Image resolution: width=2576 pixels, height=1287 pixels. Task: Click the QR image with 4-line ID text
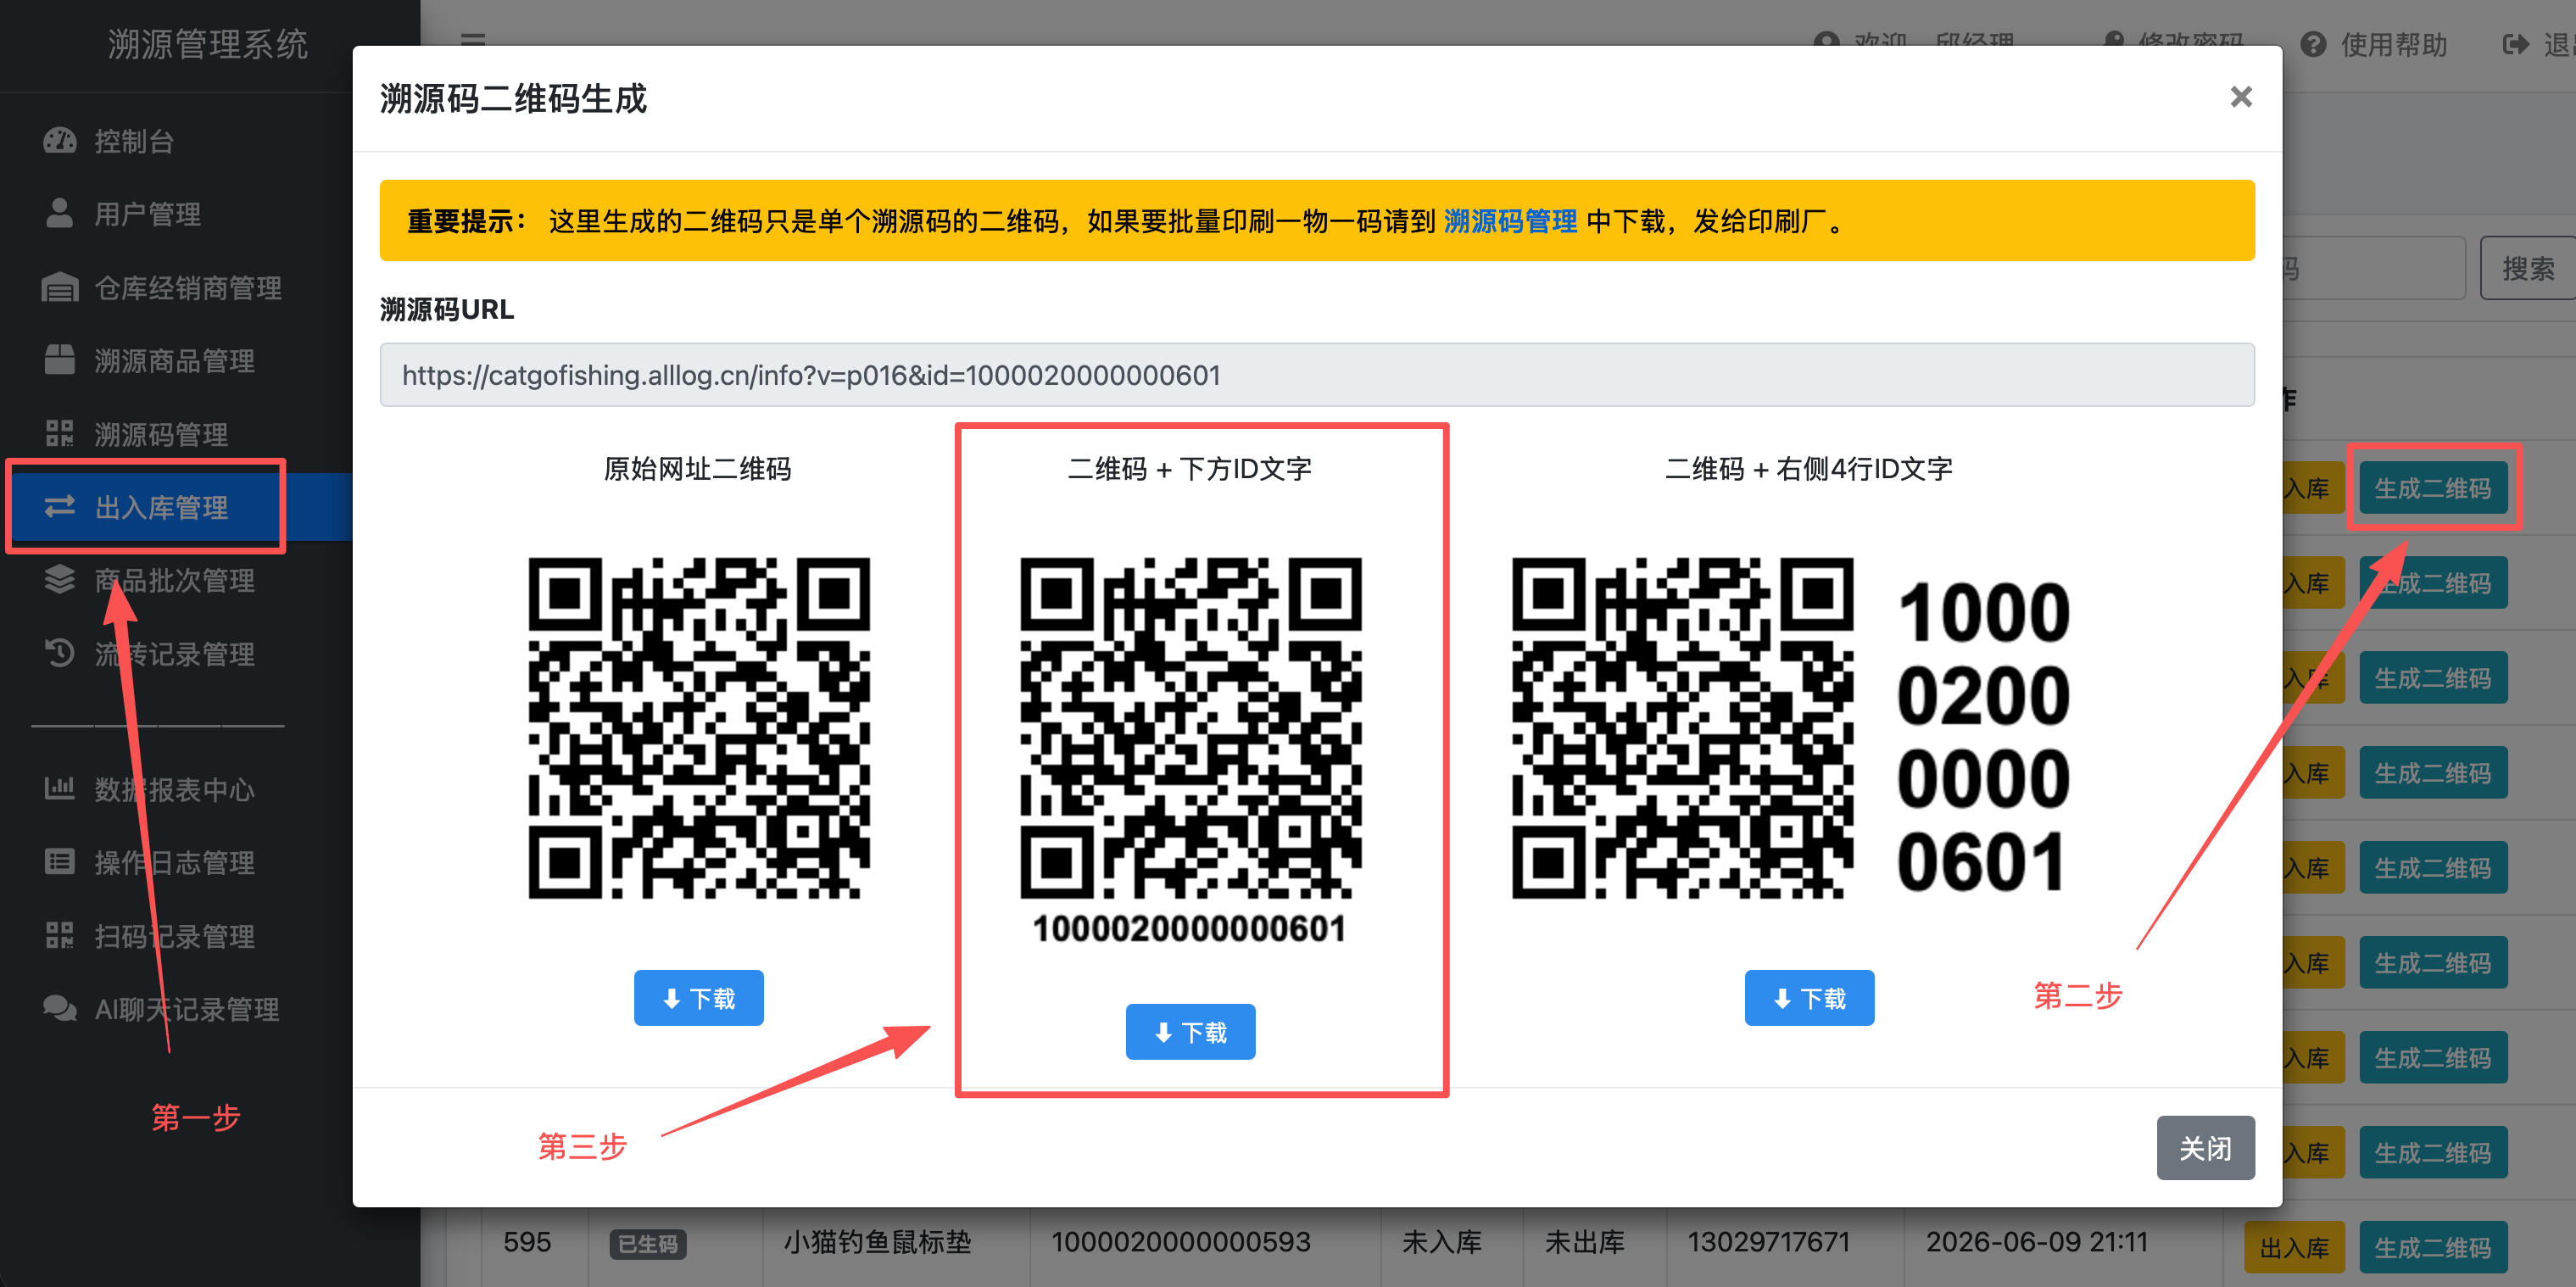pos(1792,728)
